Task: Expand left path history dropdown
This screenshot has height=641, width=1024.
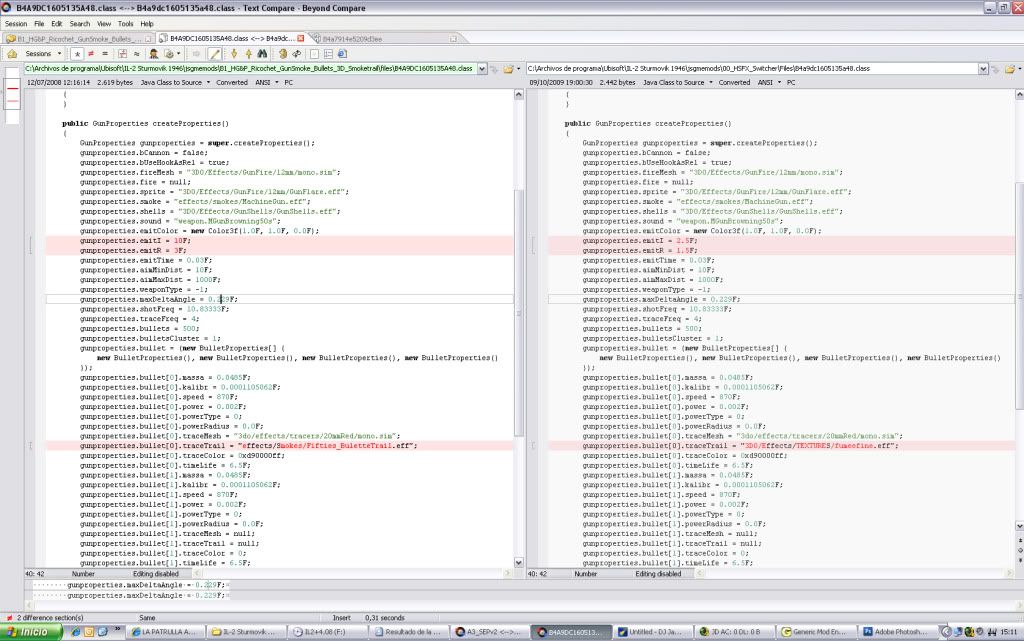Action: [482, 69]
